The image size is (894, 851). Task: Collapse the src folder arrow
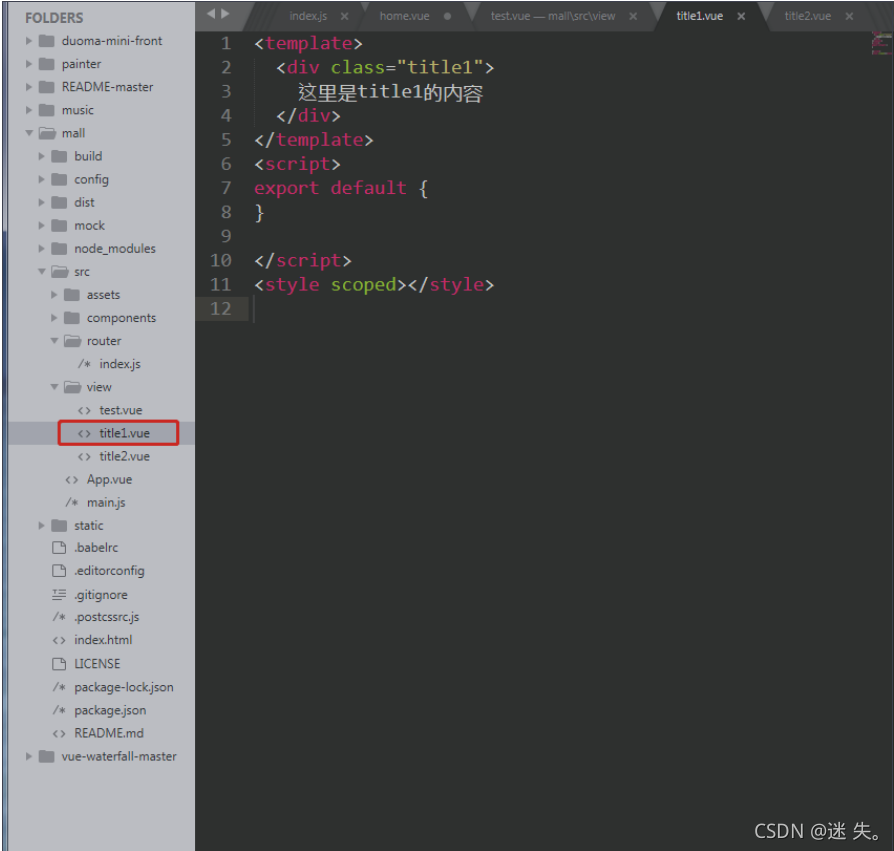[42, 272]
